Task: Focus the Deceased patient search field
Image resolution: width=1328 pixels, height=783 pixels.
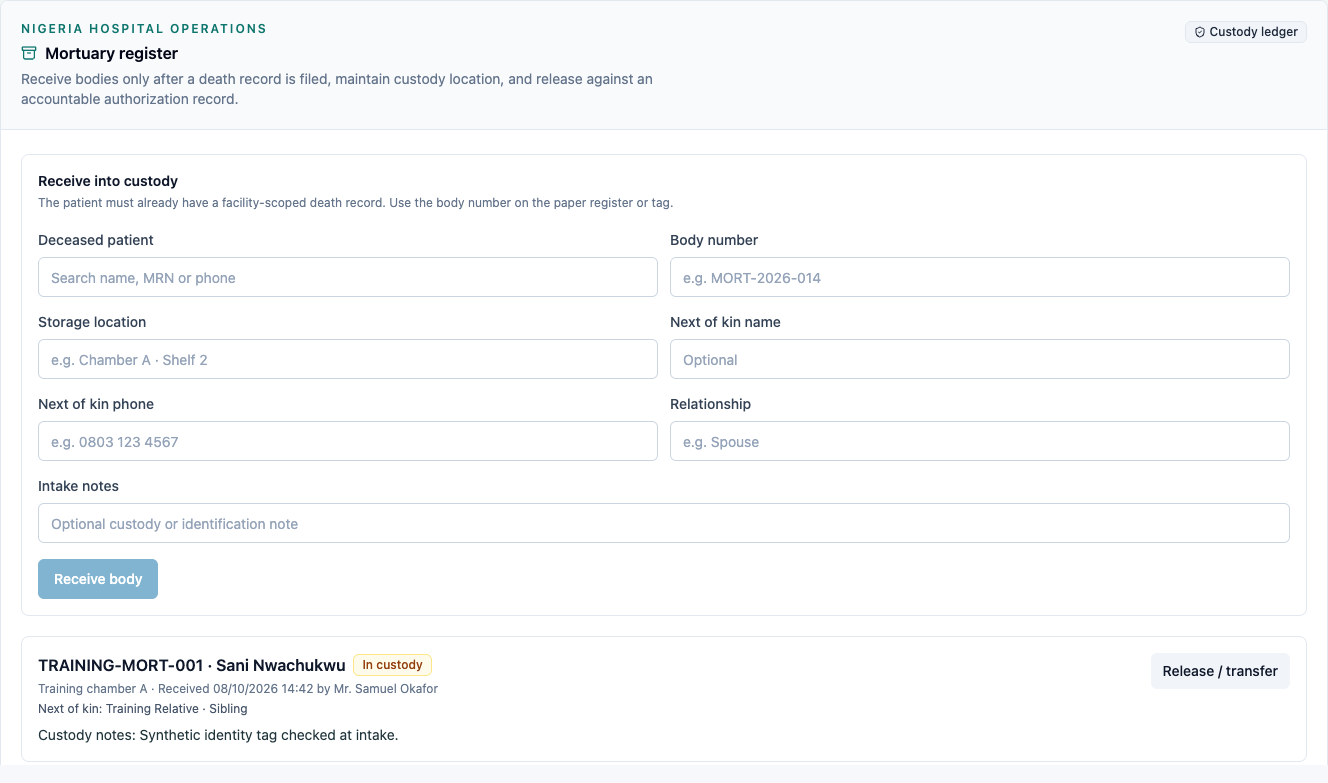Action: [348, 277]
